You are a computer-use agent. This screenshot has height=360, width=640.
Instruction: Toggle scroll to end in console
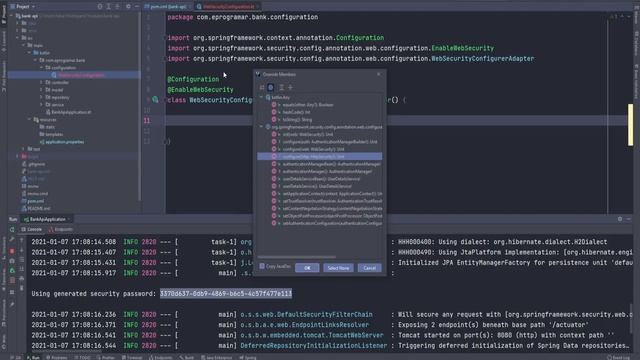22,269
